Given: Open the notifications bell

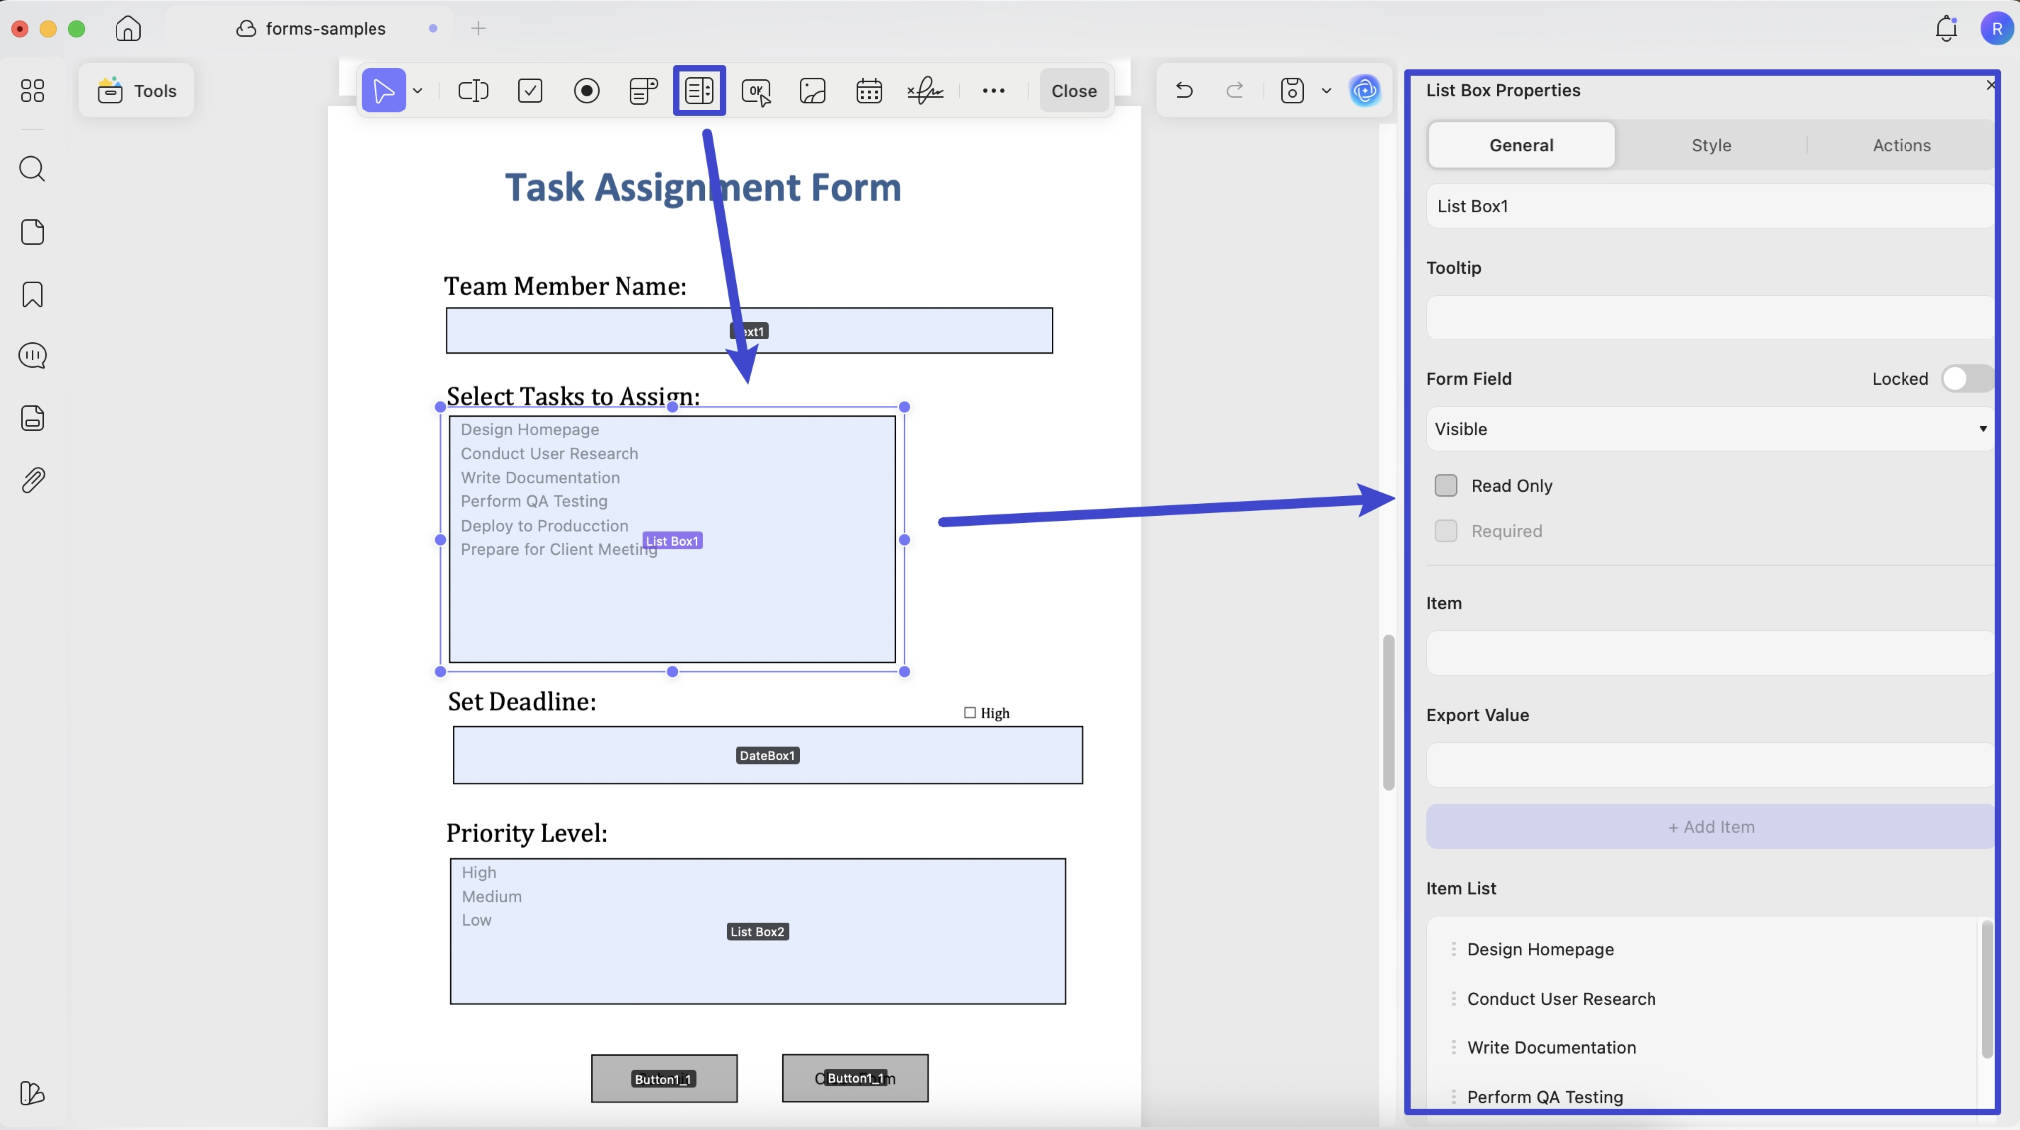Looking at the screenshot, I should pyautogui.click(x=1946, y=28).
